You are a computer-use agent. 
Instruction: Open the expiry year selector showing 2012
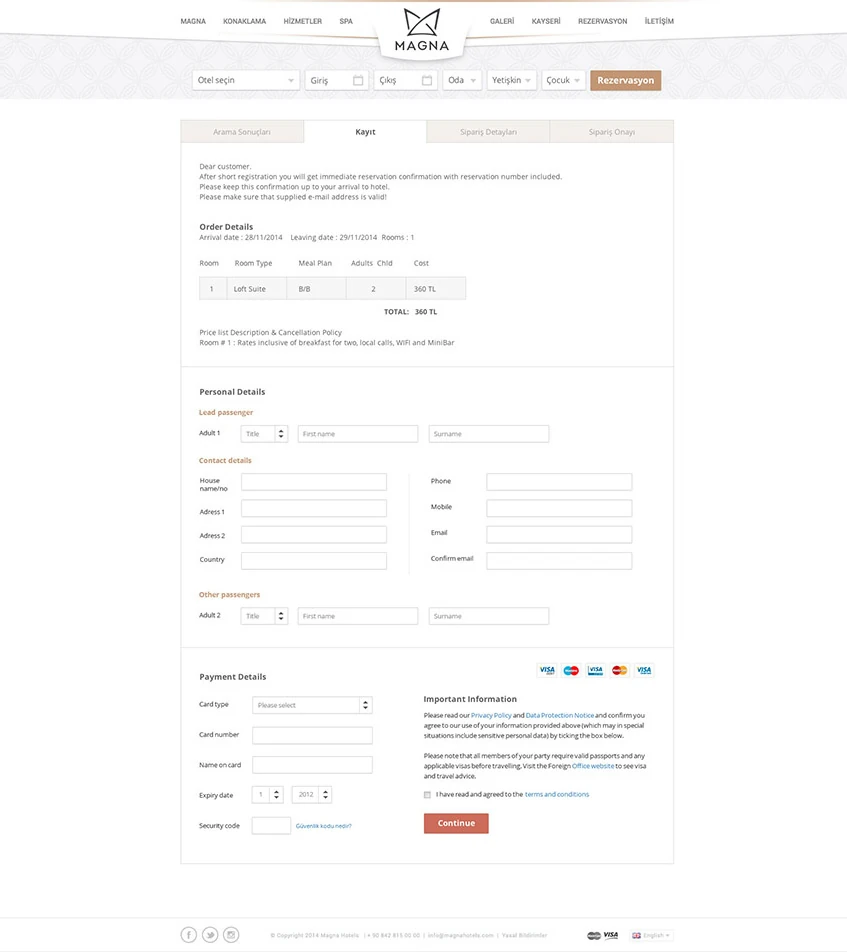pyautogui.click(x=311, y=794)
